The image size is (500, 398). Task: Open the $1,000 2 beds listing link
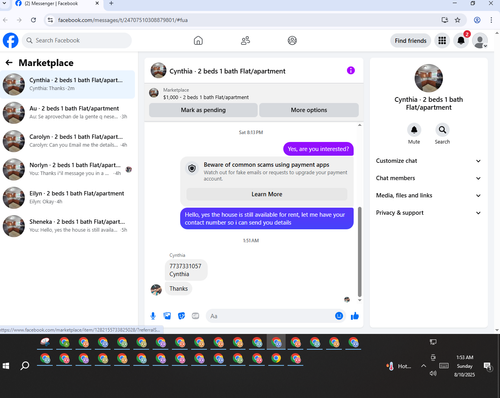[x=206, y=97]
